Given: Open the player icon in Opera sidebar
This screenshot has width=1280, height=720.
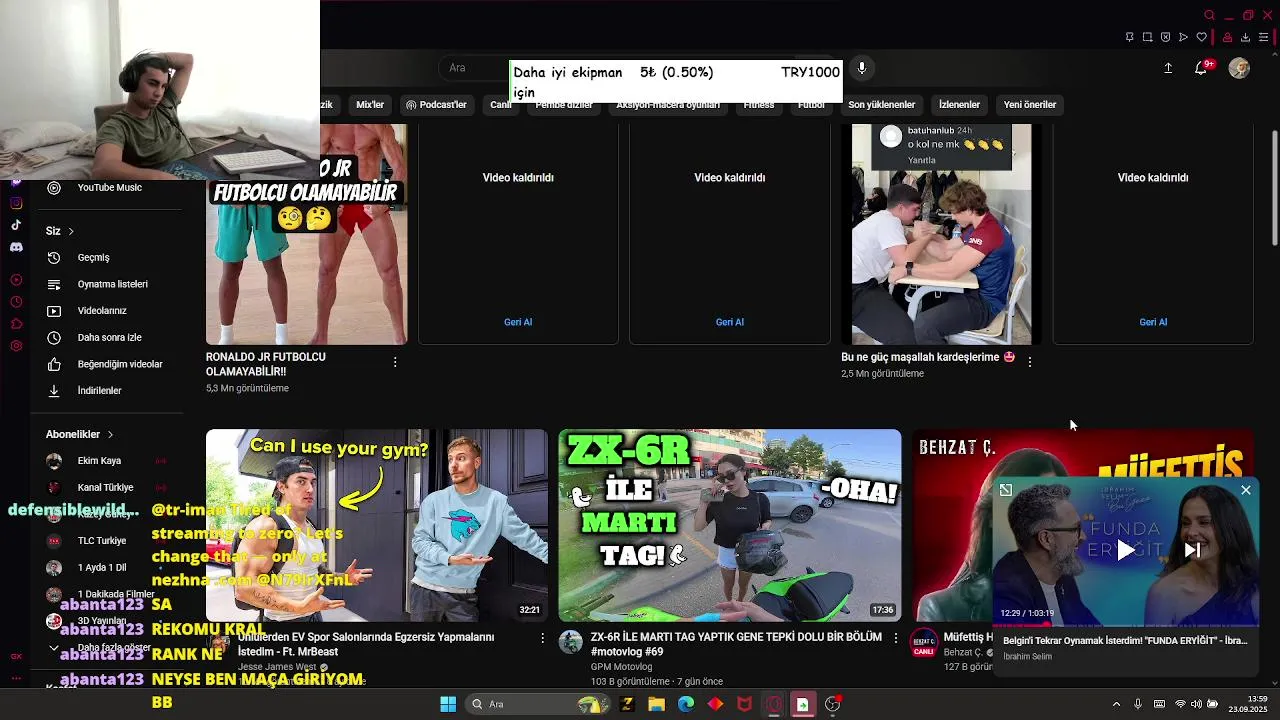Looking at the screenshot, I should tap(16, 280).
